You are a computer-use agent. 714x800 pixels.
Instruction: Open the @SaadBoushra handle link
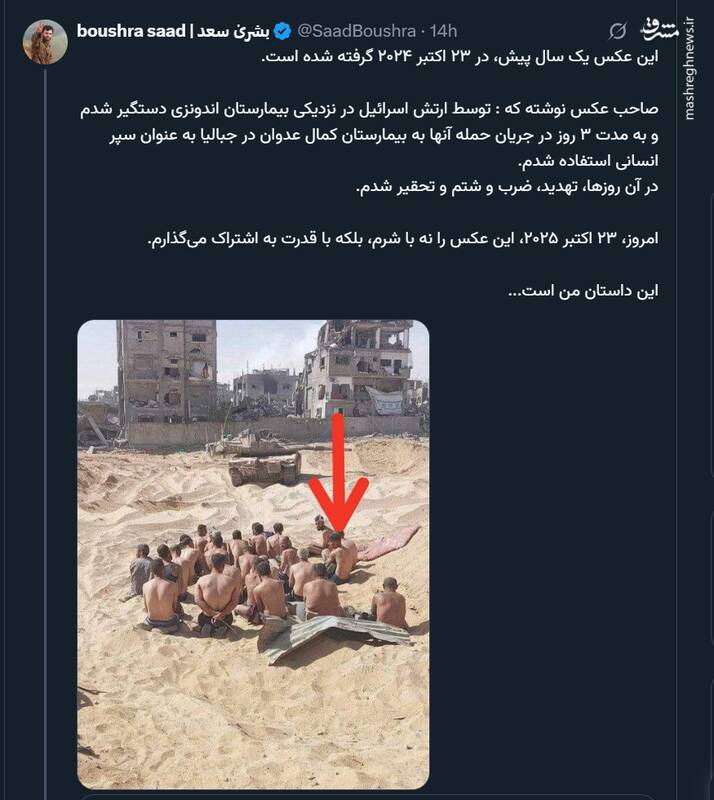[x=357, y=32]
